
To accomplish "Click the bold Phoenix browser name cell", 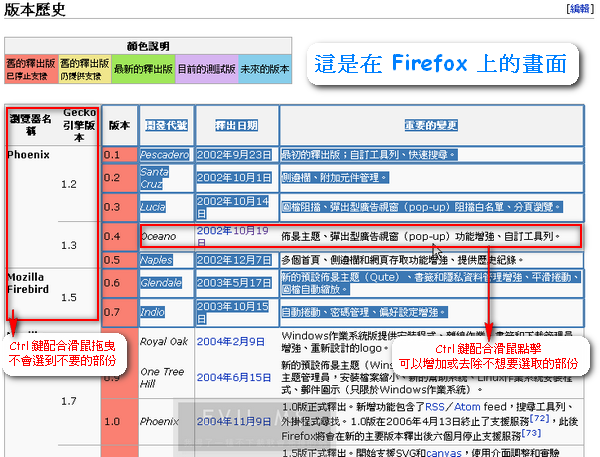I will 29,155.
